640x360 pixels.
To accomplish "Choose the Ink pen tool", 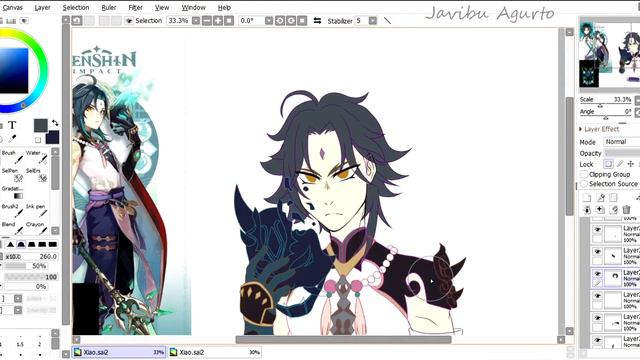I will 37,210.
